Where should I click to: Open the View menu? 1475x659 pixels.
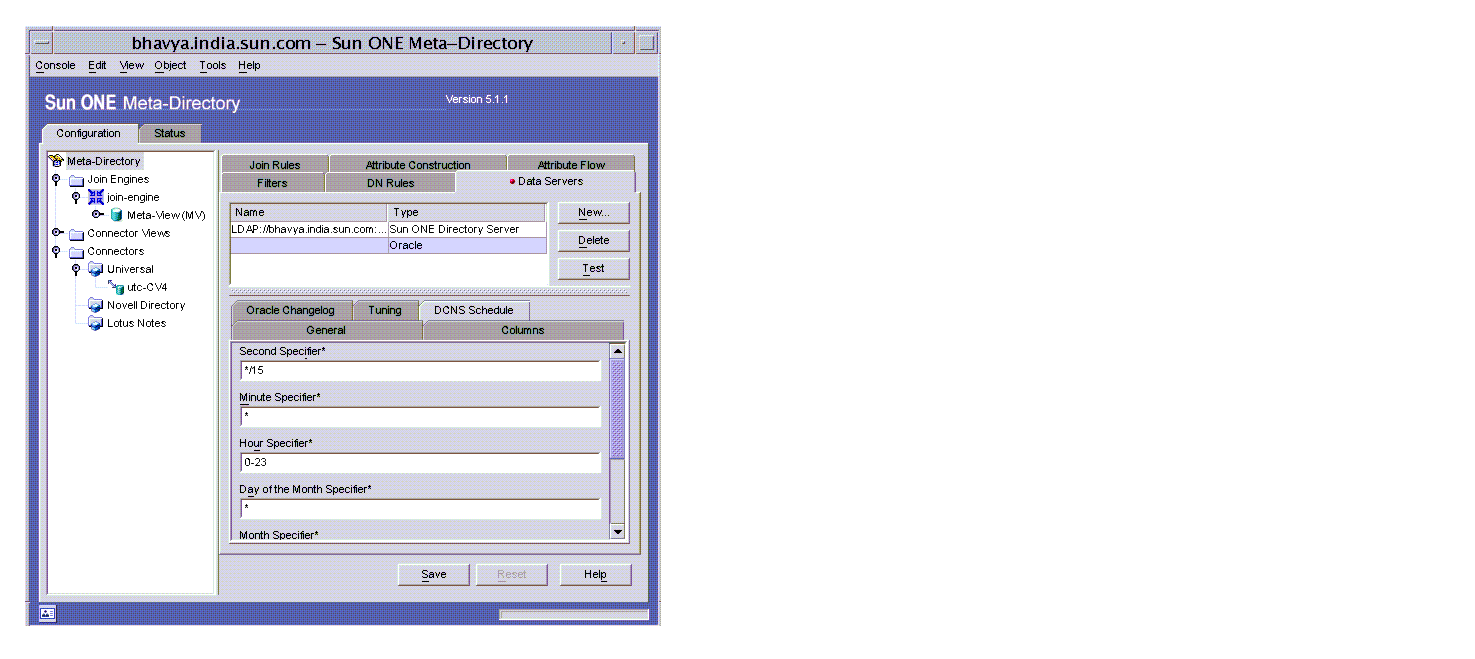pos(132,66)
